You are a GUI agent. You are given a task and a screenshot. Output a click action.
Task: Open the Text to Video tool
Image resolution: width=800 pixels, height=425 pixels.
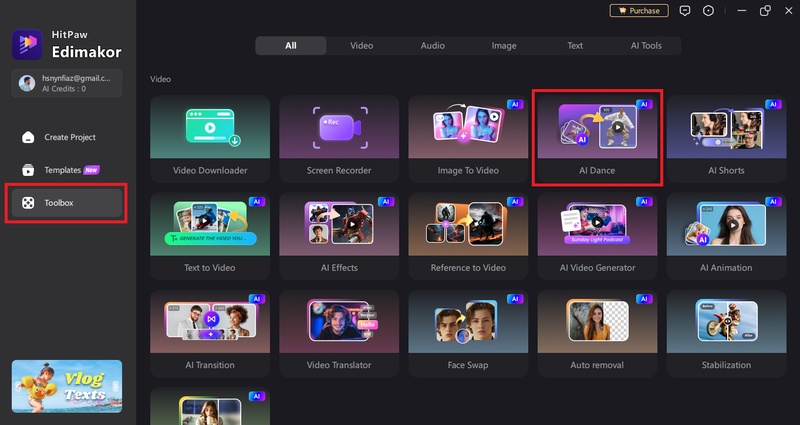point(210,236)
